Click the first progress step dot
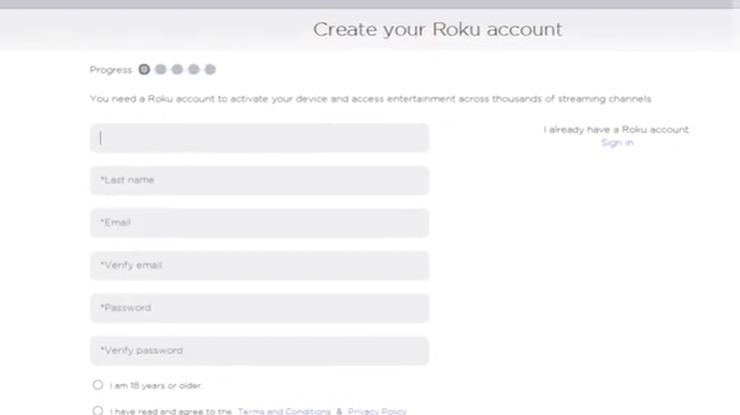Image resolution: width=740 pixels, height=415 pixels. (144, 69)
